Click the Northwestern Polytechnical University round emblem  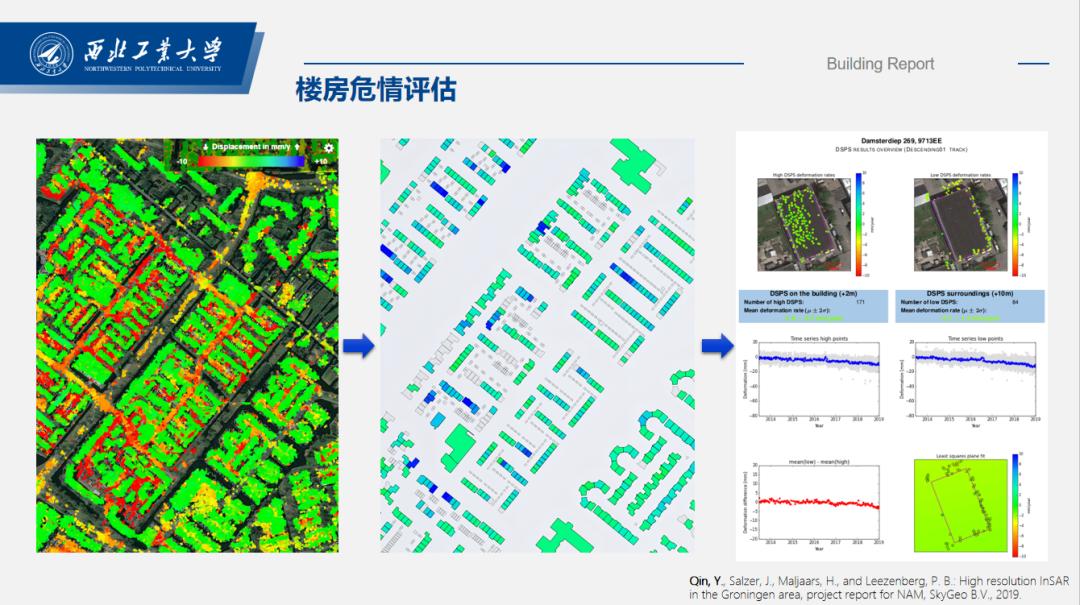pyautogui.click(x=52, y=54)
